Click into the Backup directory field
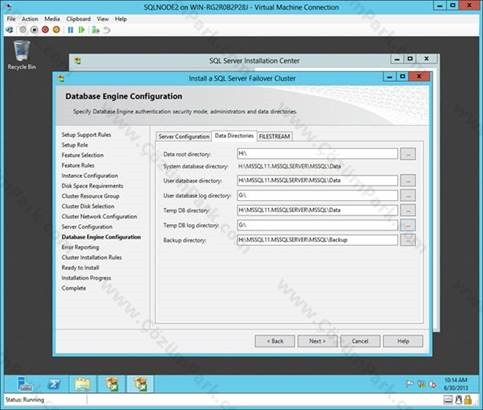The image size is (483, 410). point(317,240)
